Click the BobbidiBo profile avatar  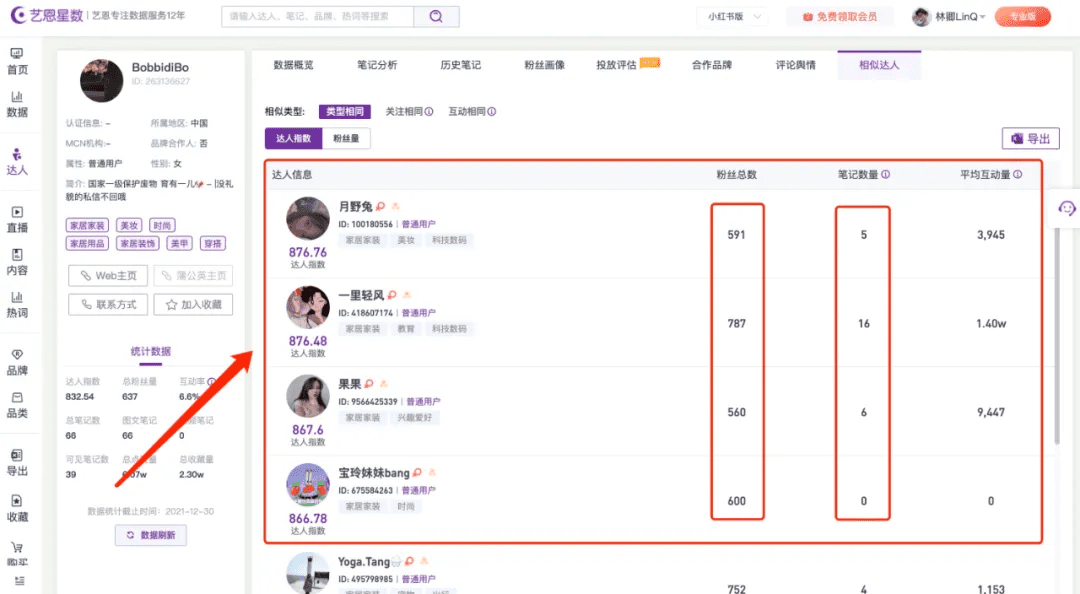[x=101, y=81]
